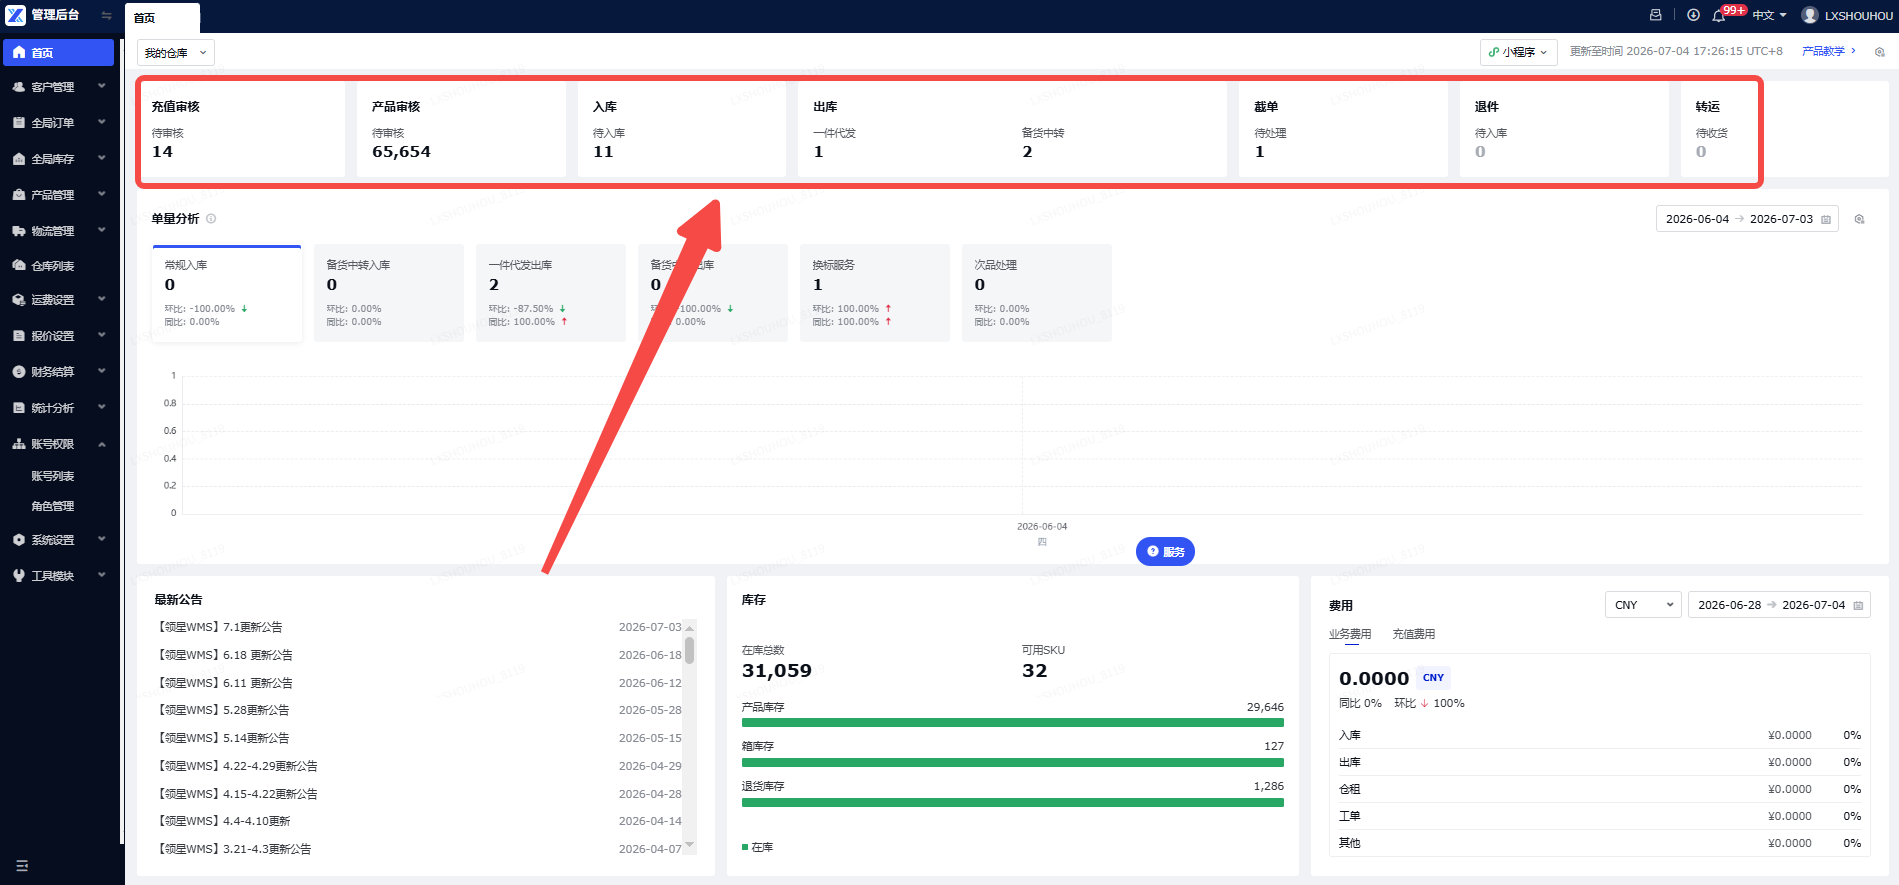
Task: Select the 一件代发出库 analysis card
Action: 551,293
